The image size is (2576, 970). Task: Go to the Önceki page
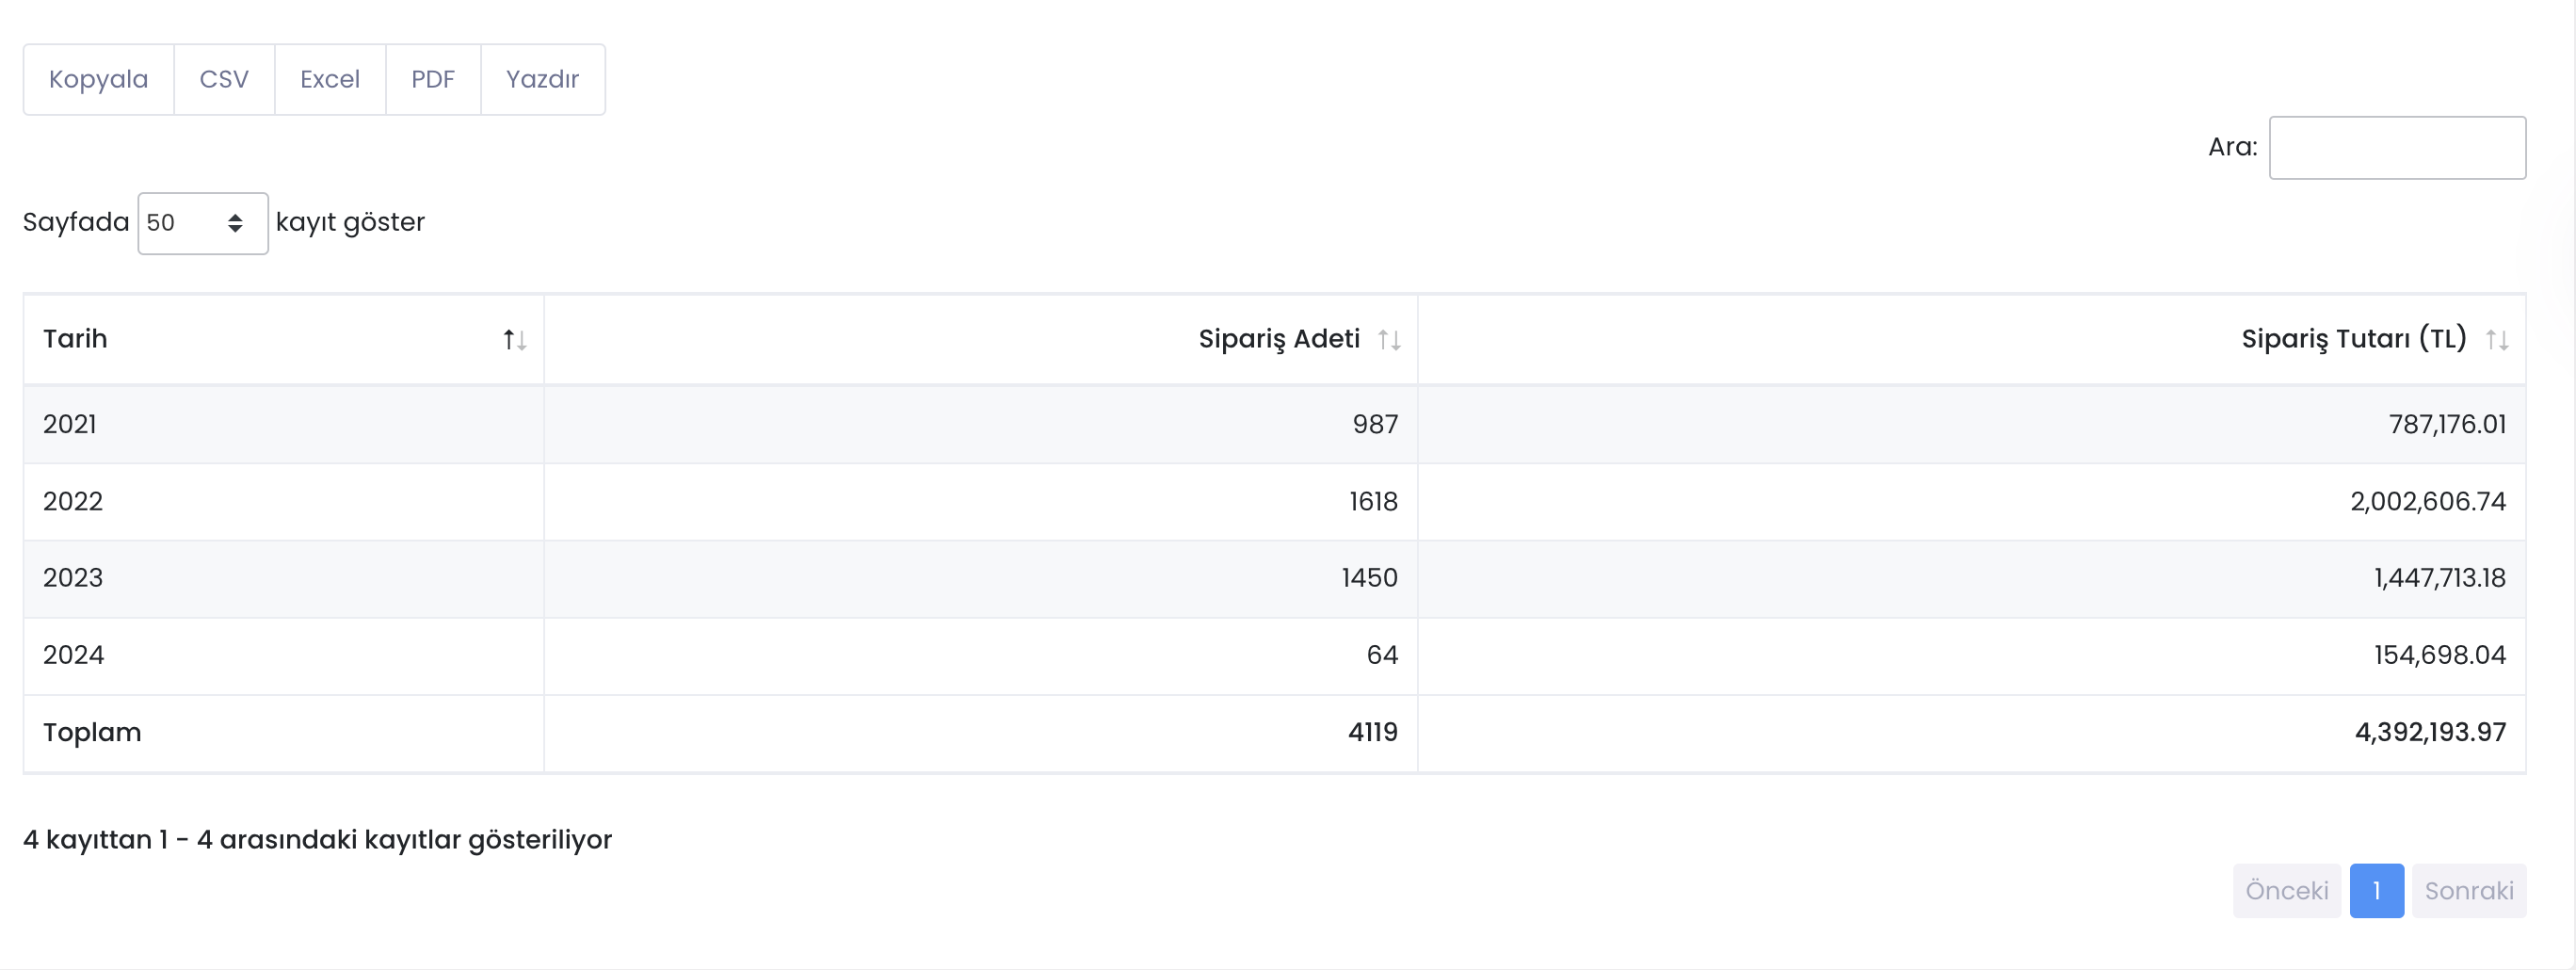[x=2287, y=890]
